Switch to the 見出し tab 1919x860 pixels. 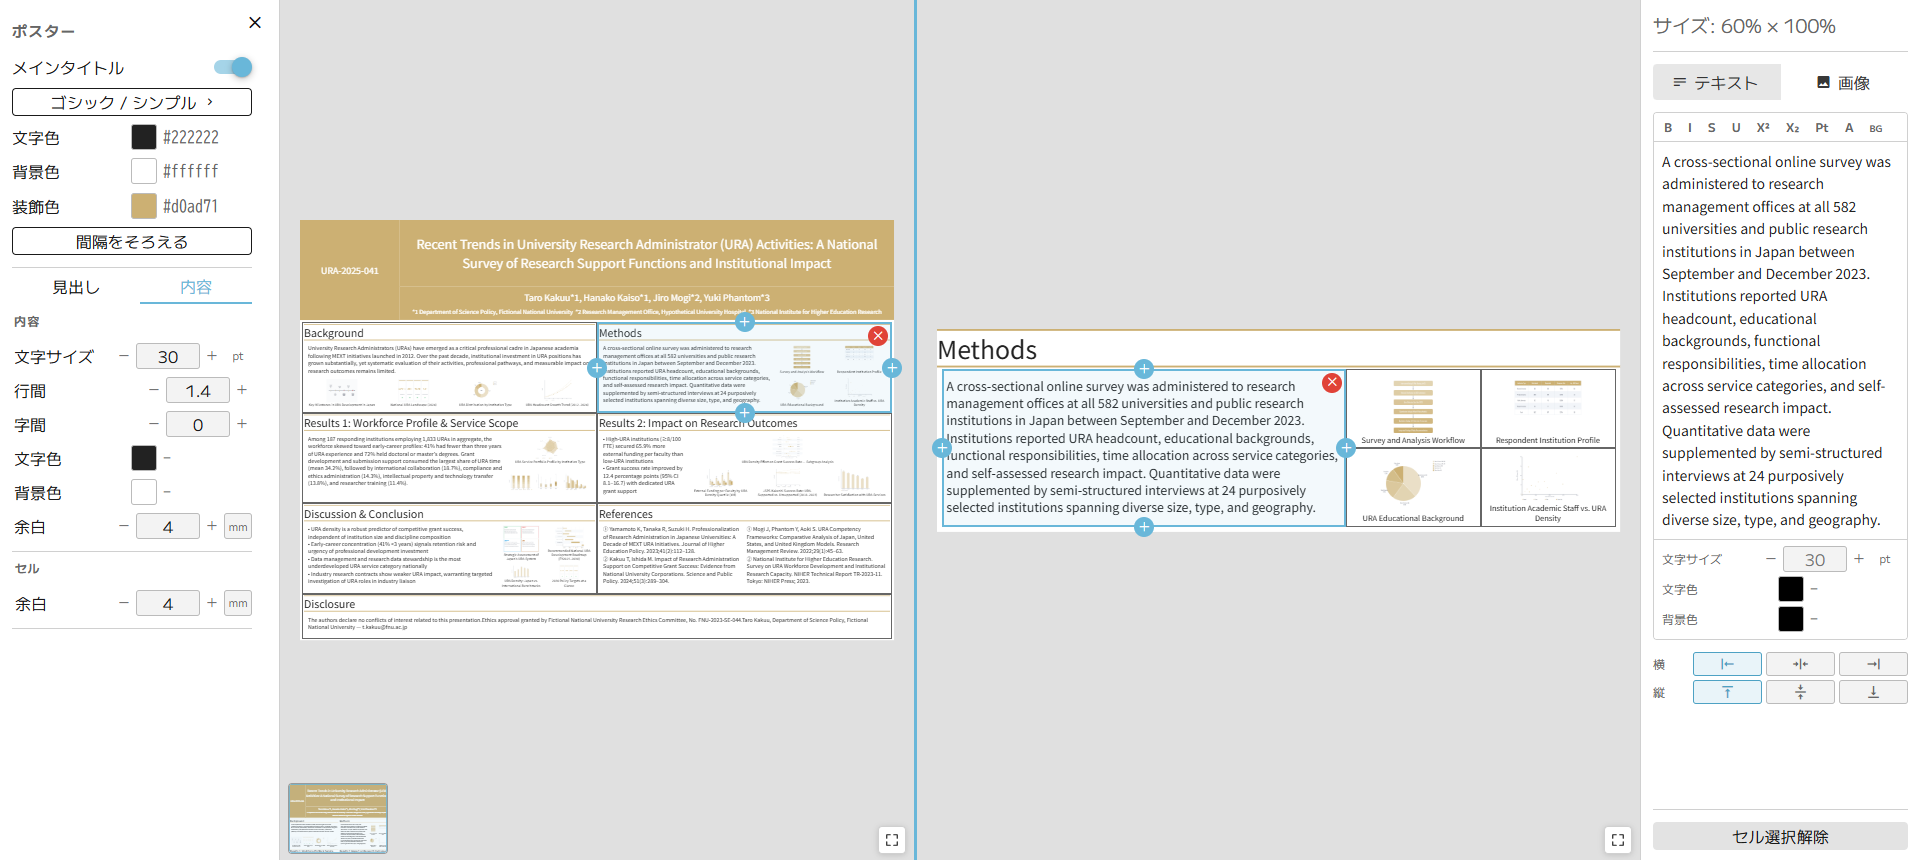(x=76, y=287)
